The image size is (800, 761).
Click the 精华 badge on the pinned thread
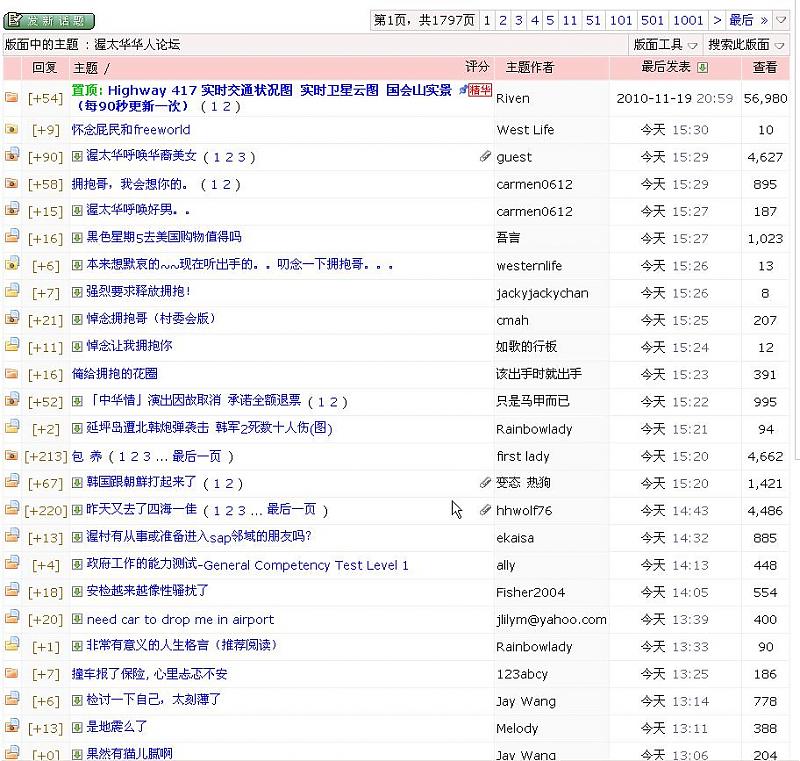point(481,91)
